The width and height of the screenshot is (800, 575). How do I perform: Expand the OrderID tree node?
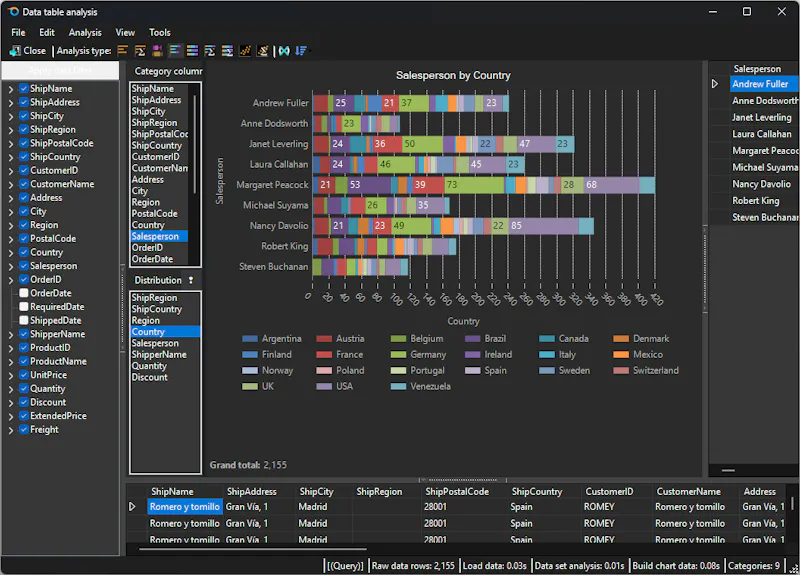point(11,280)
